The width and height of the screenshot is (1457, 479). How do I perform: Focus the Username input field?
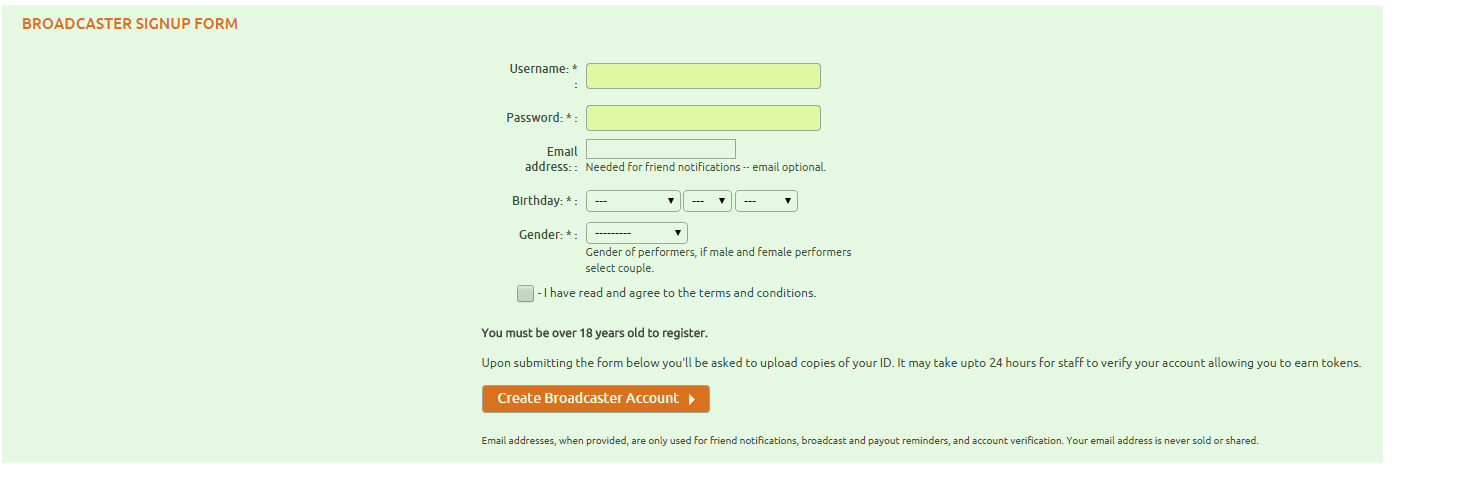point(703,76)
